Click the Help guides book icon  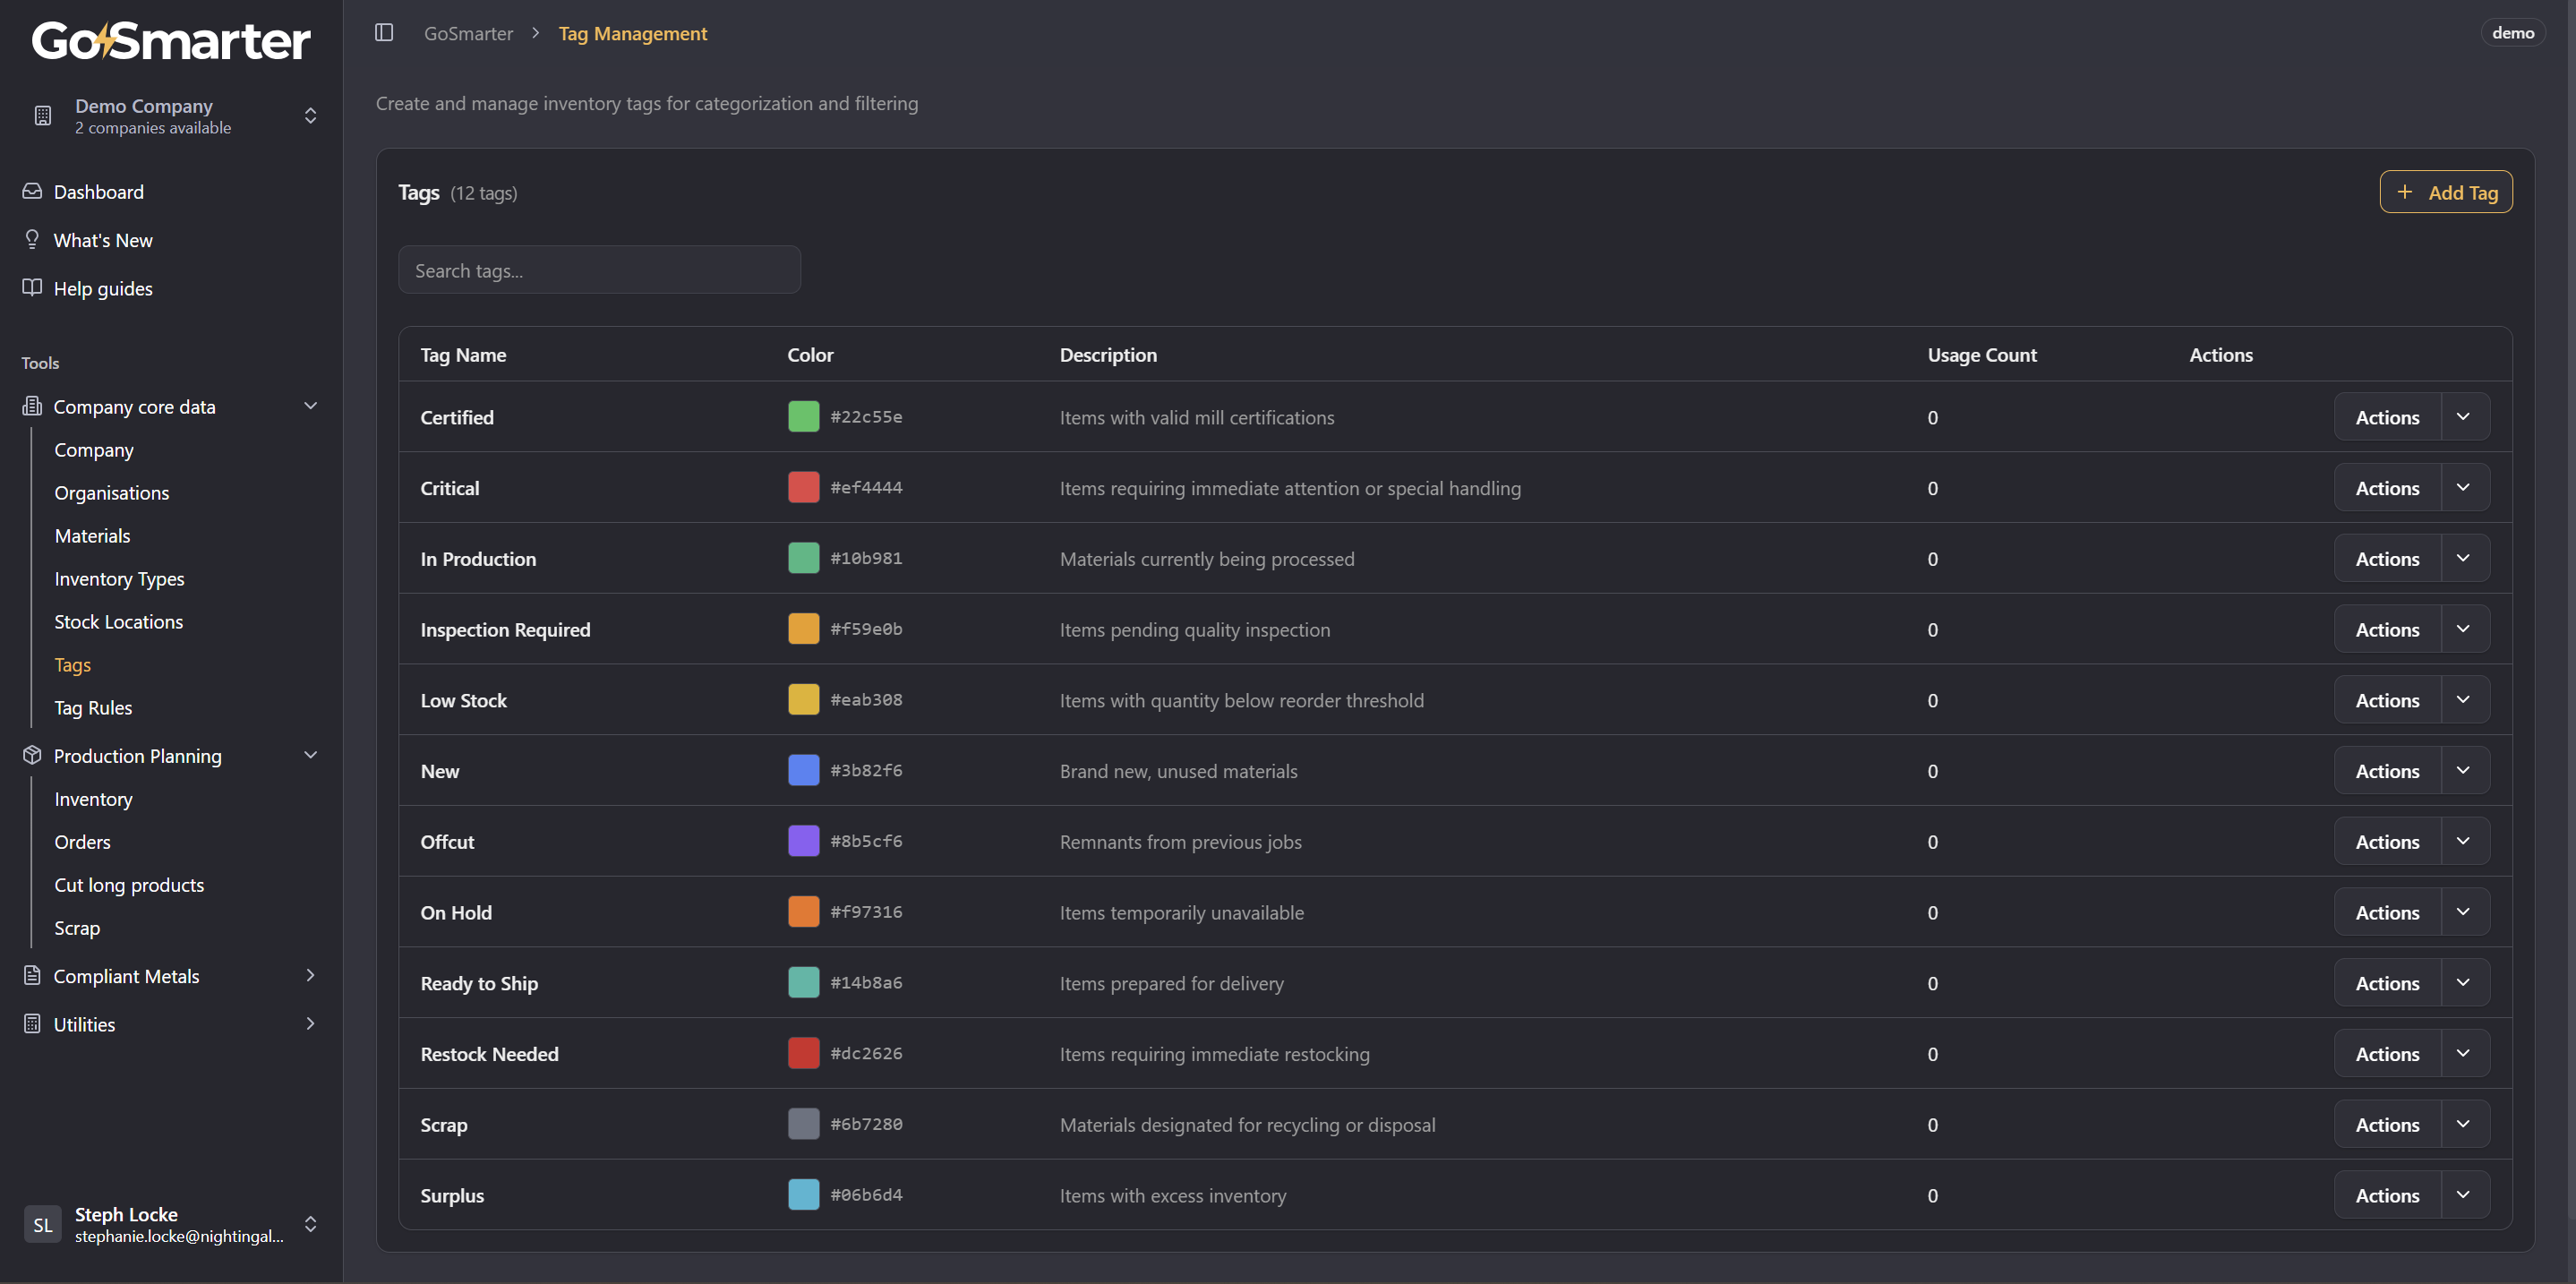click(32, 288)
